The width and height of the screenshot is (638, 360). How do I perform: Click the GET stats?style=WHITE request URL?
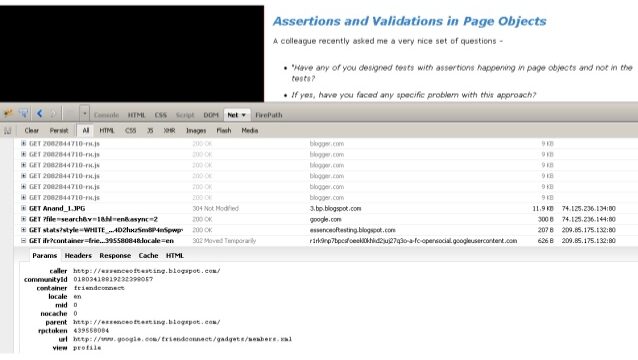click(106, 230)
